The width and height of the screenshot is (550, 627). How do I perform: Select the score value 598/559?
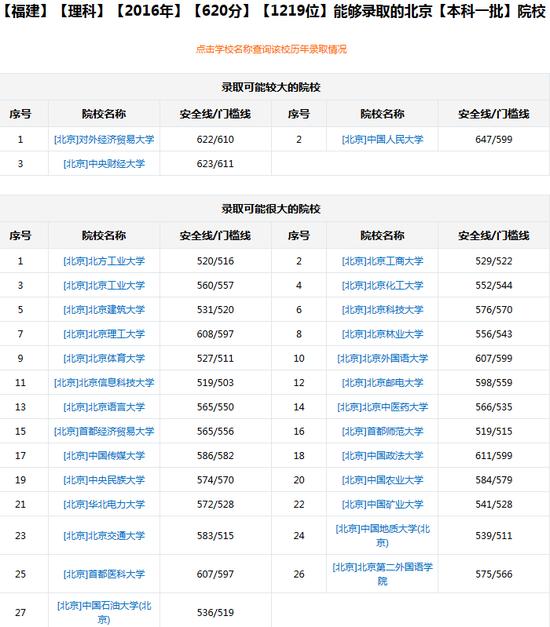pyautogui.click(x=494, y=383)
